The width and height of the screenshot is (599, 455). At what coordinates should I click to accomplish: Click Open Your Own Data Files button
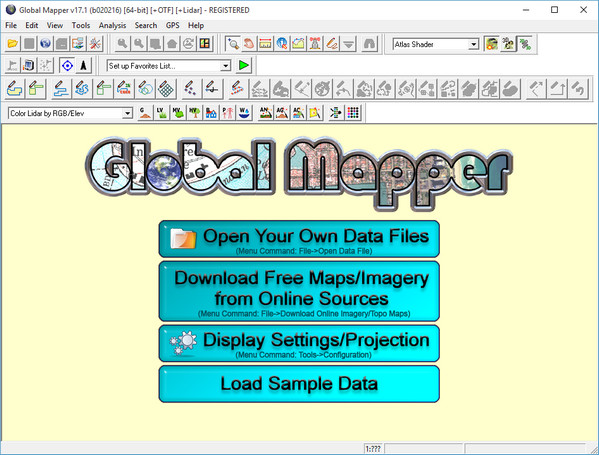coord(299,239)
